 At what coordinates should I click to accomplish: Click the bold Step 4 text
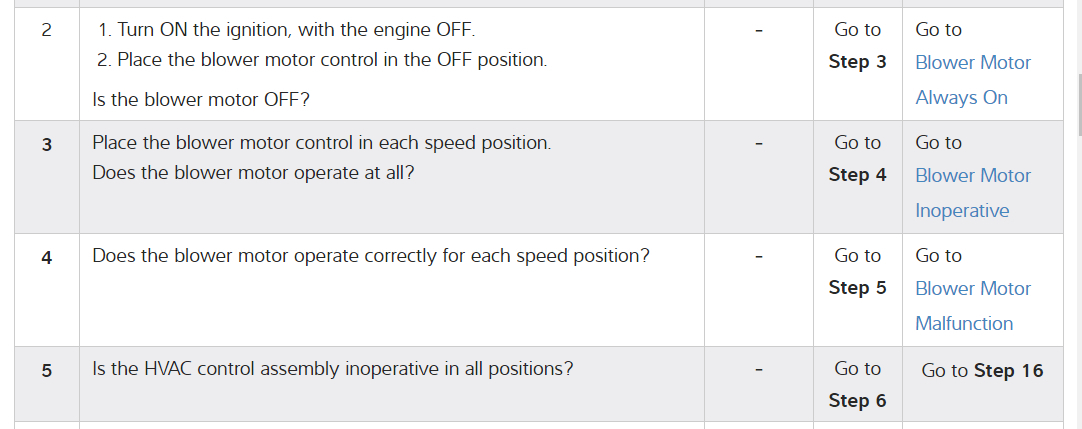click(857, 175)
